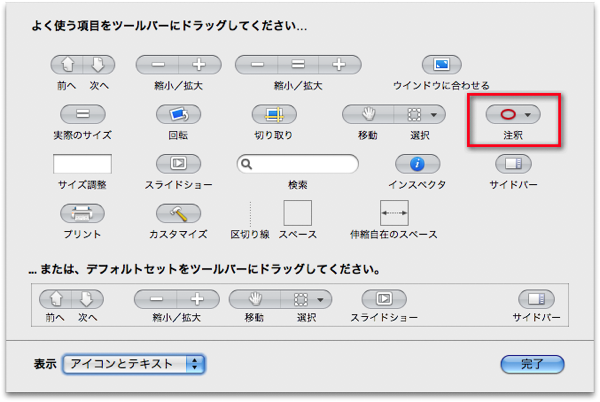Click the 選択 dotted-square icon in the second row
600x402 pixels.
tap(414, 114)
